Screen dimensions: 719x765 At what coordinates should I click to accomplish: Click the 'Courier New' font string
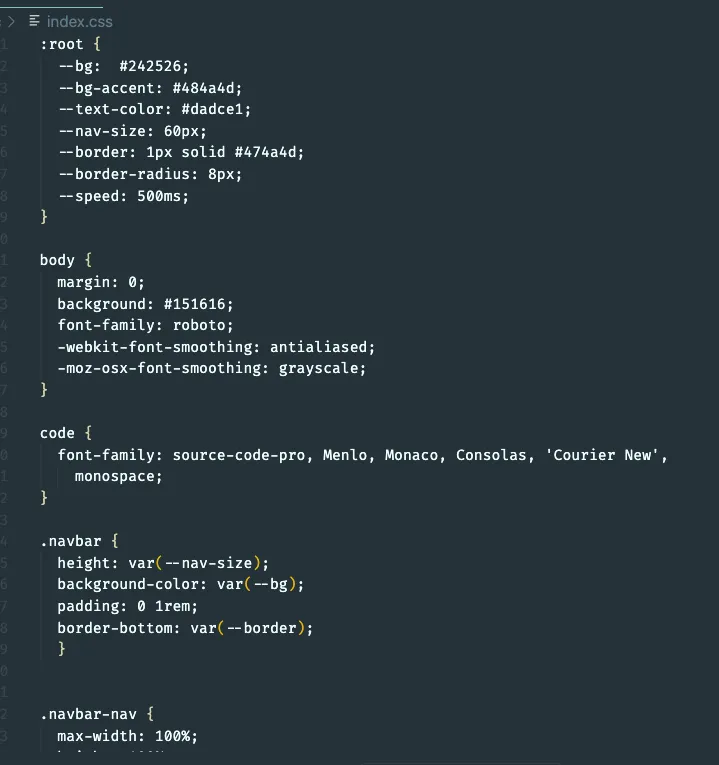[x=602, y=455]
